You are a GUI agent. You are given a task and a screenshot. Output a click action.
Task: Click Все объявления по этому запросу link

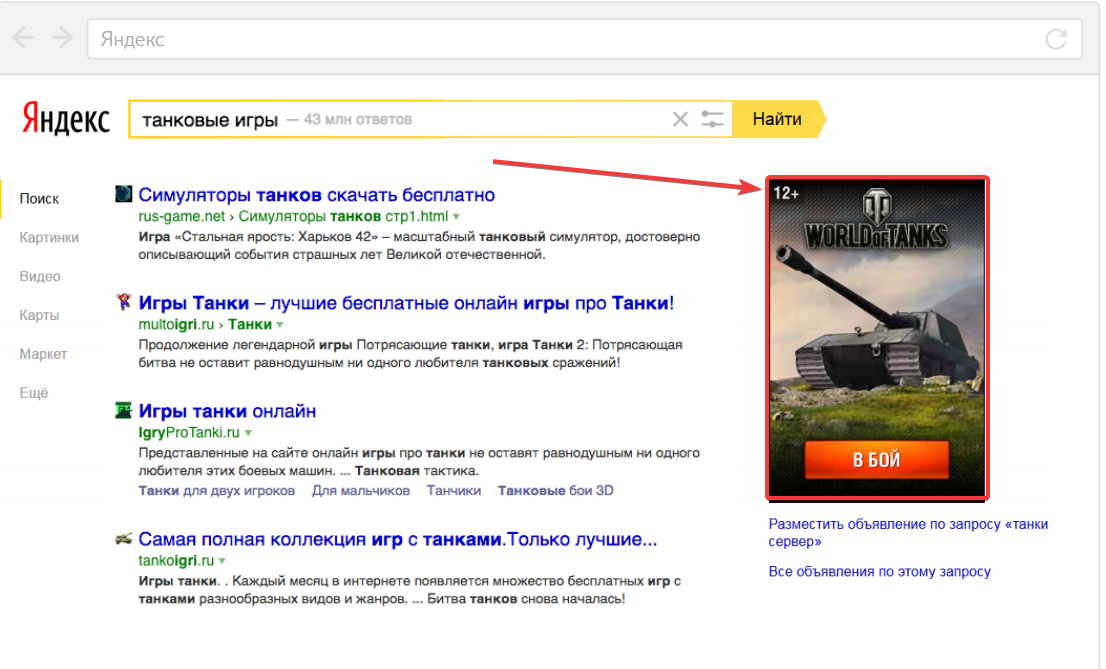pos(880,572)
